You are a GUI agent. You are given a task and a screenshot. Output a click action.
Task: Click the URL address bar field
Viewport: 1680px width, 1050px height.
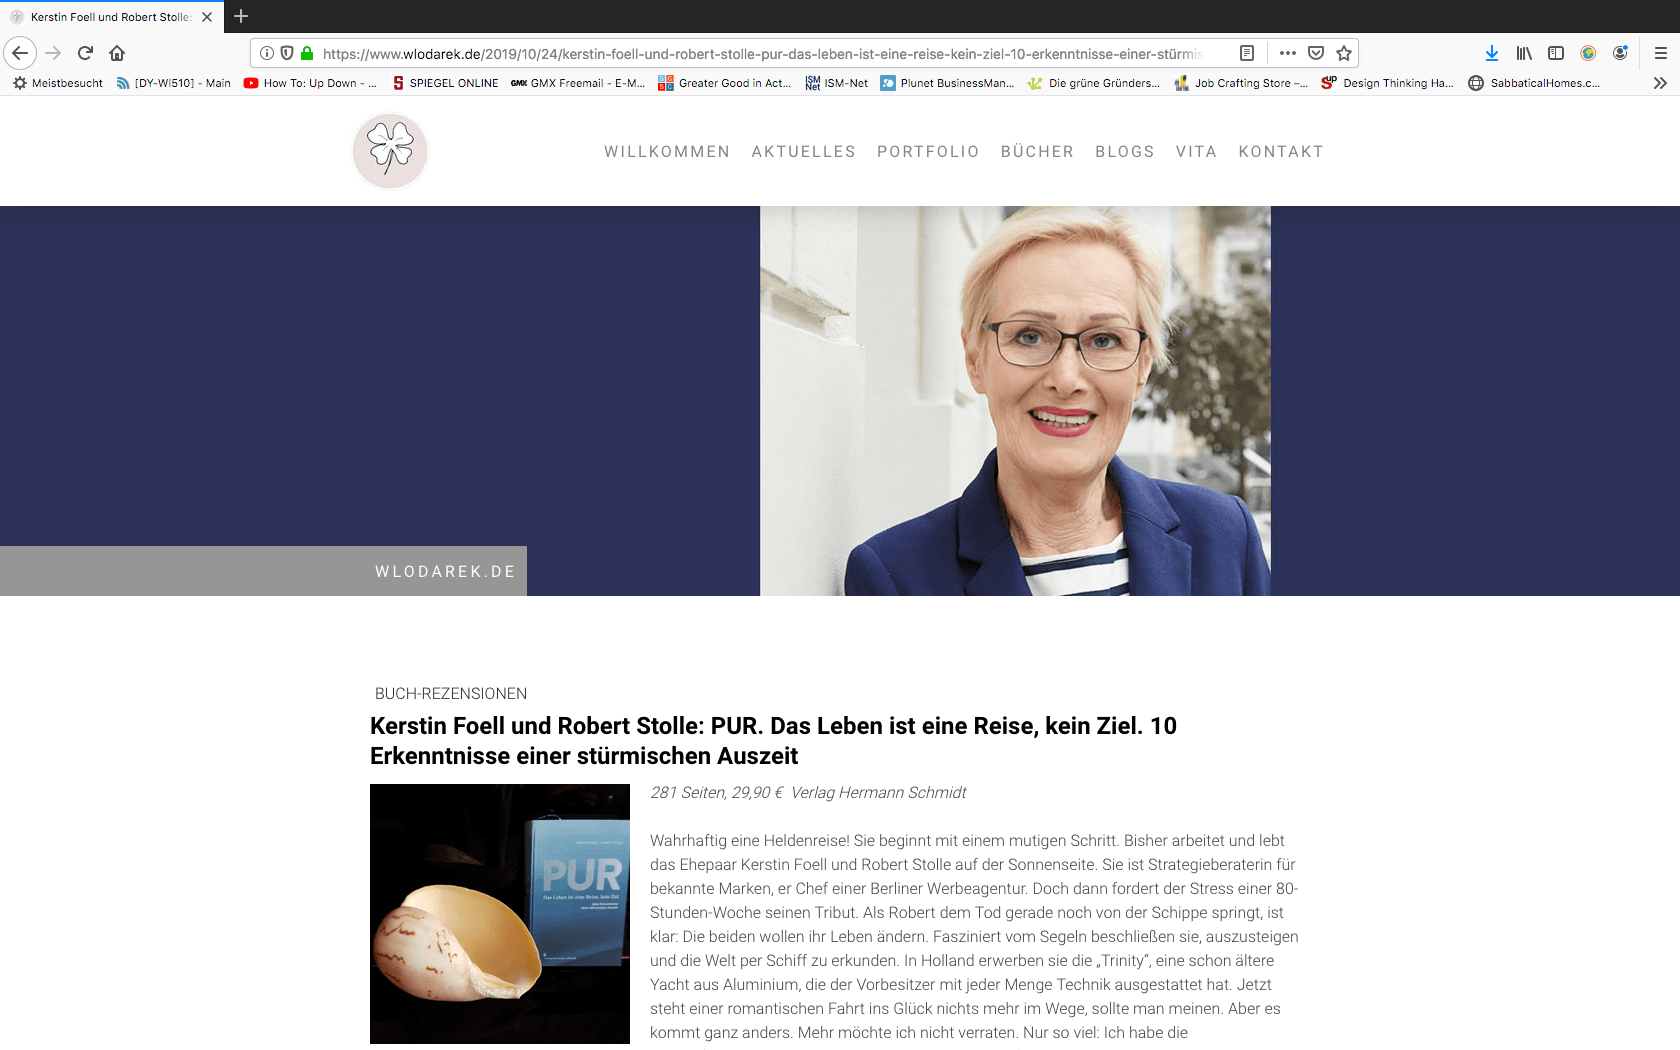[762, 53]
